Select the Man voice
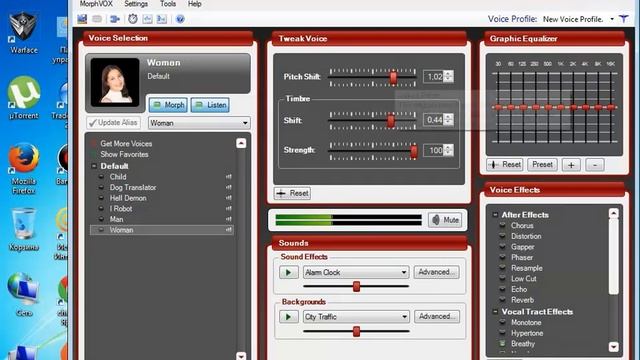Image resolution: width=640 pixels, height=360 pixels. coord(116,219)
